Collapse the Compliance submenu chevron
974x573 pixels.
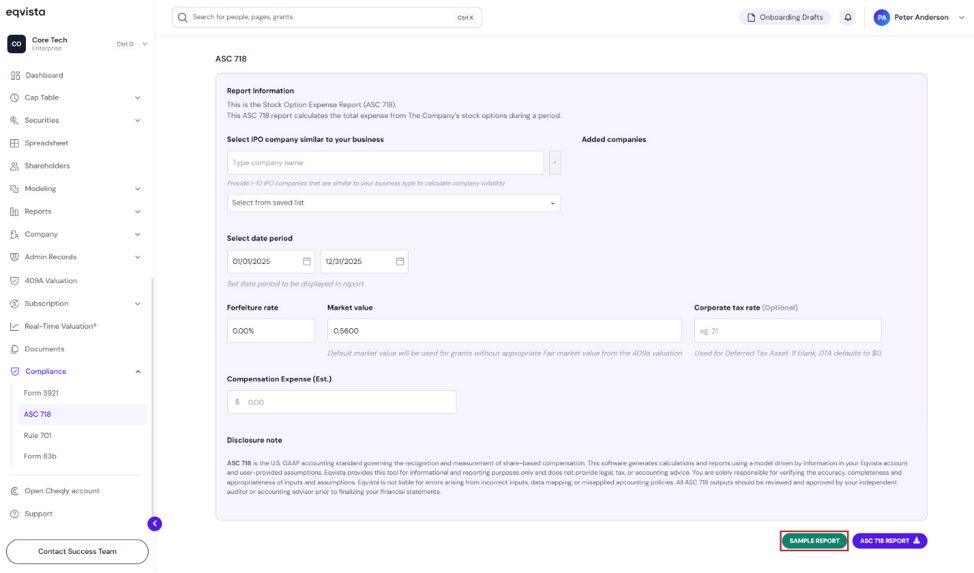pos(138,372)
